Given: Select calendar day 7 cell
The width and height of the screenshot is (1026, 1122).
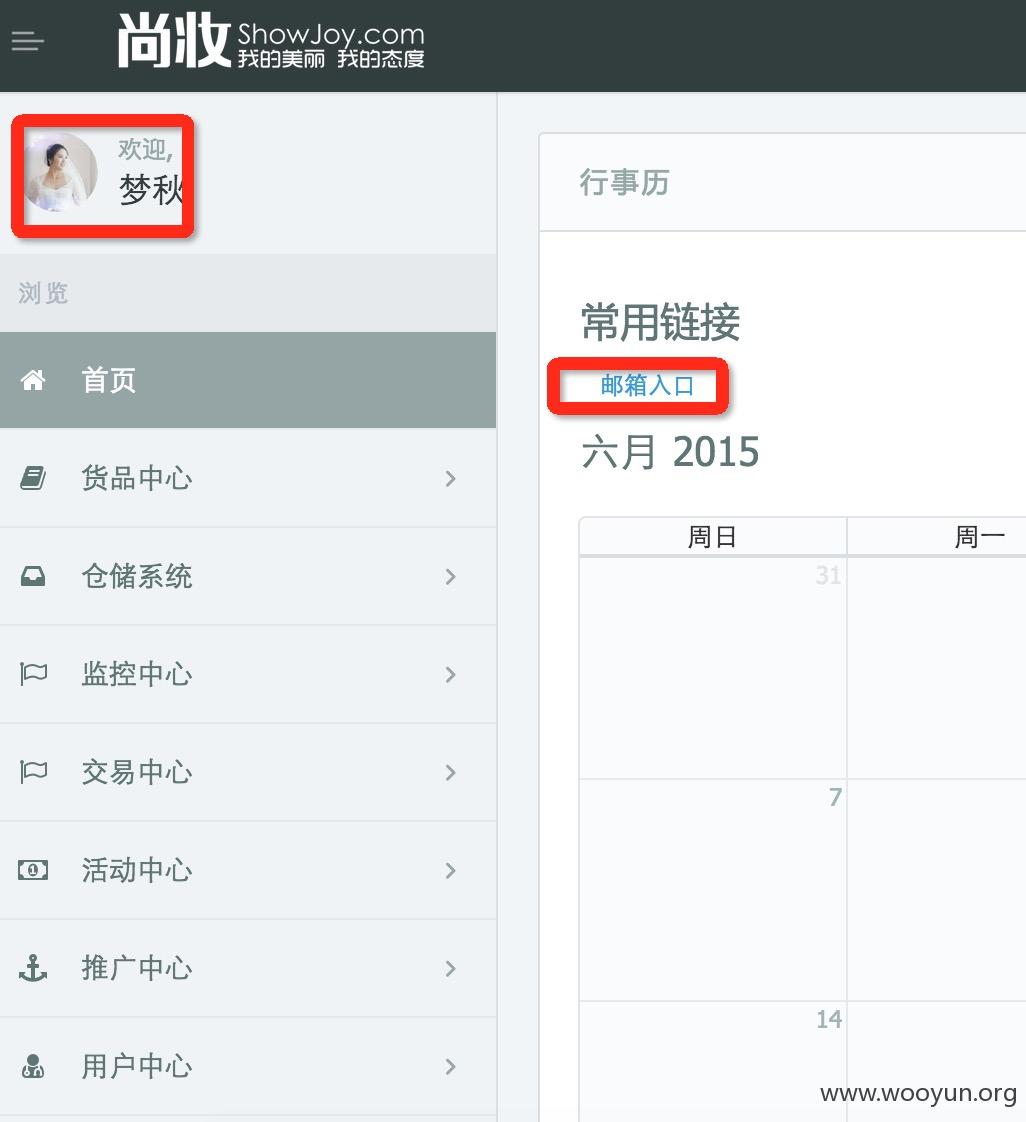Looking at the screenshot, I should [713, 889].
